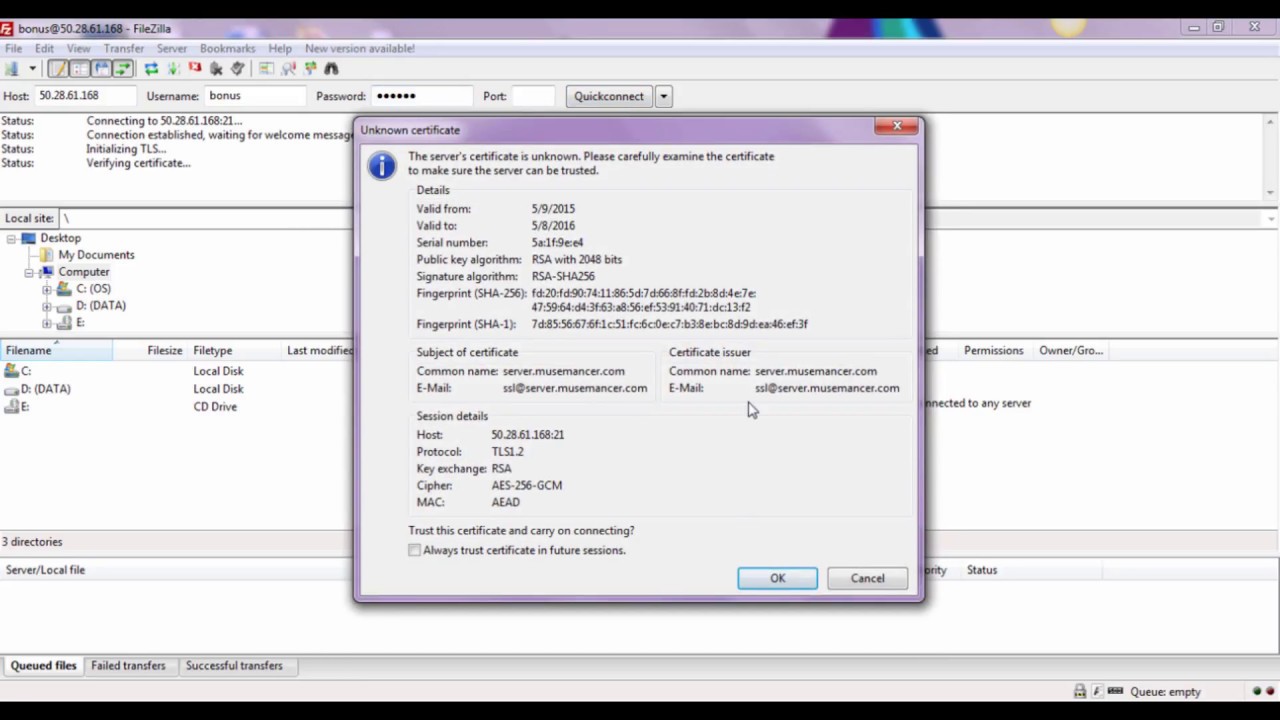
Task: Select the E: CD drive icon in file list
Action: click(11, 407)
